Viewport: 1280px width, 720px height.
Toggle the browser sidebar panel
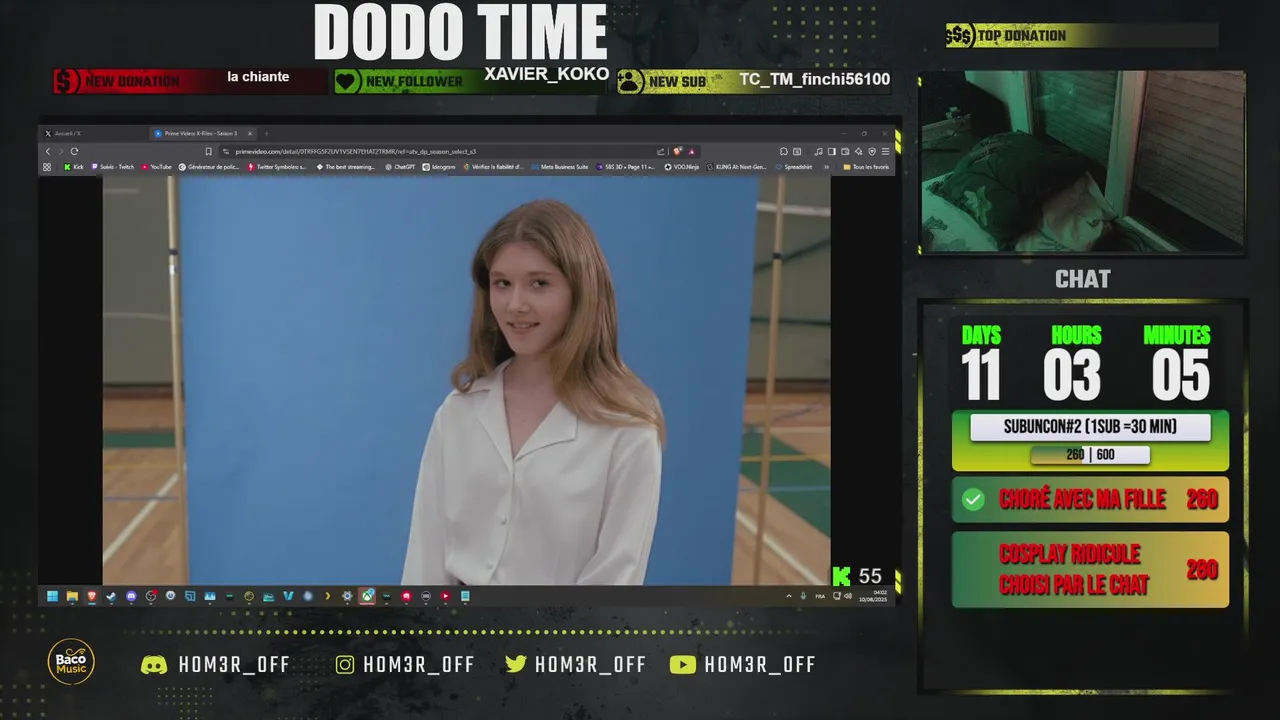click(832, 151)
